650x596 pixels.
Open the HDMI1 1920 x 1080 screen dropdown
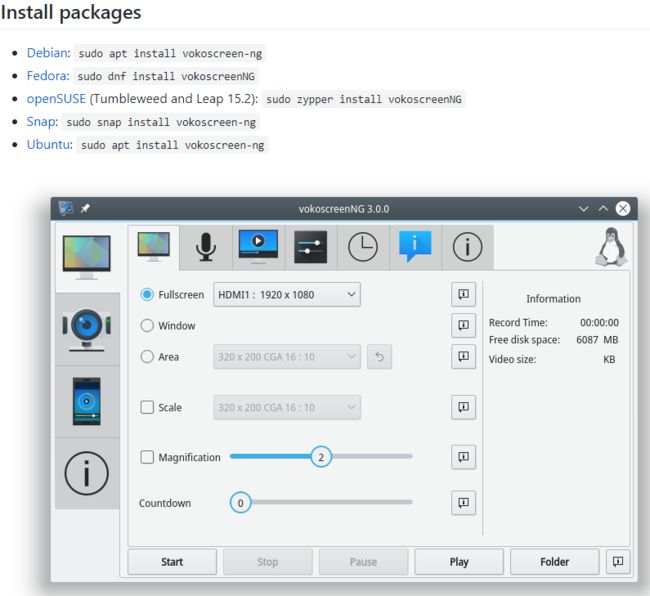tap(287, 295)
